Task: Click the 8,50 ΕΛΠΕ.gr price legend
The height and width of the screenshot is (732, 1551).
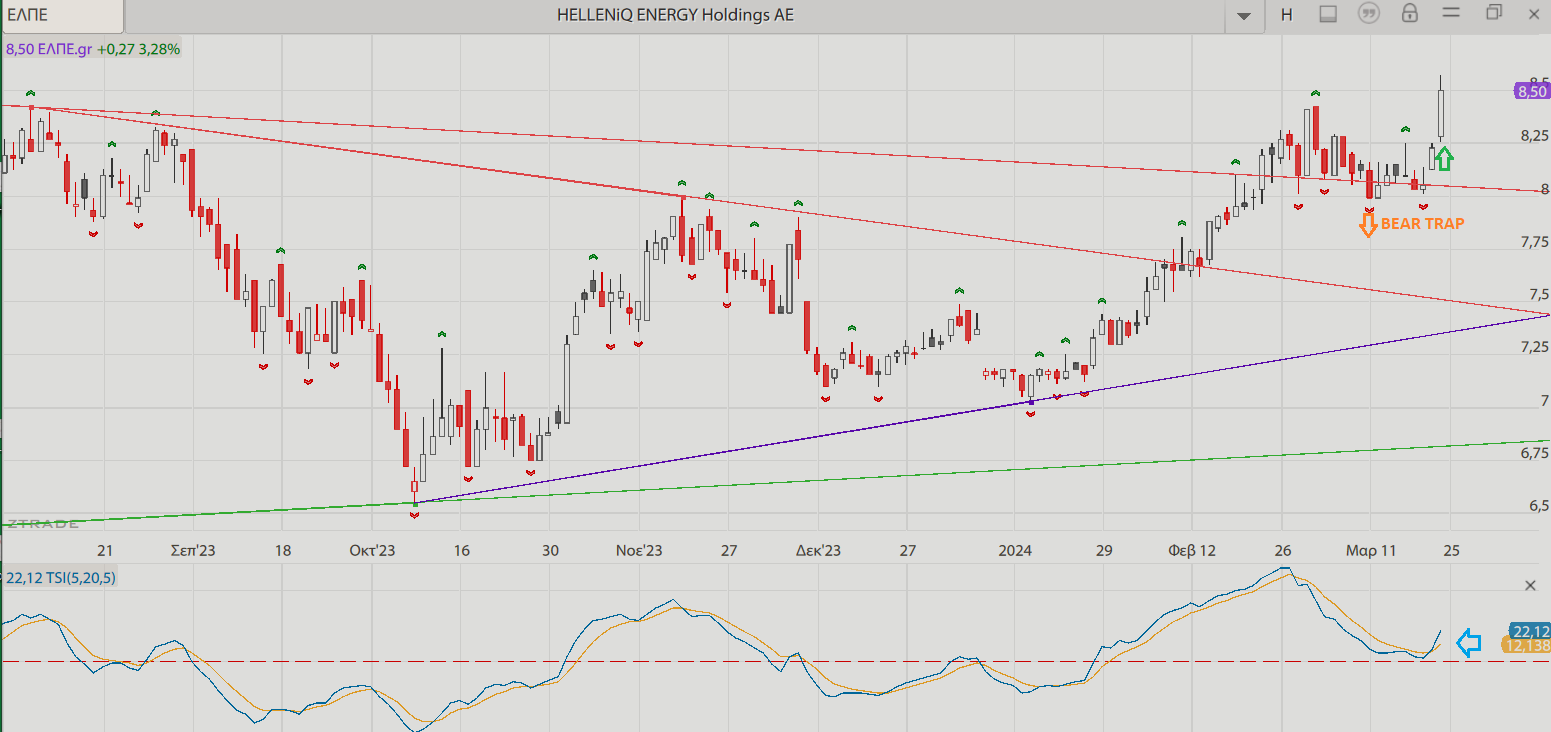Action: coord(93,48)
